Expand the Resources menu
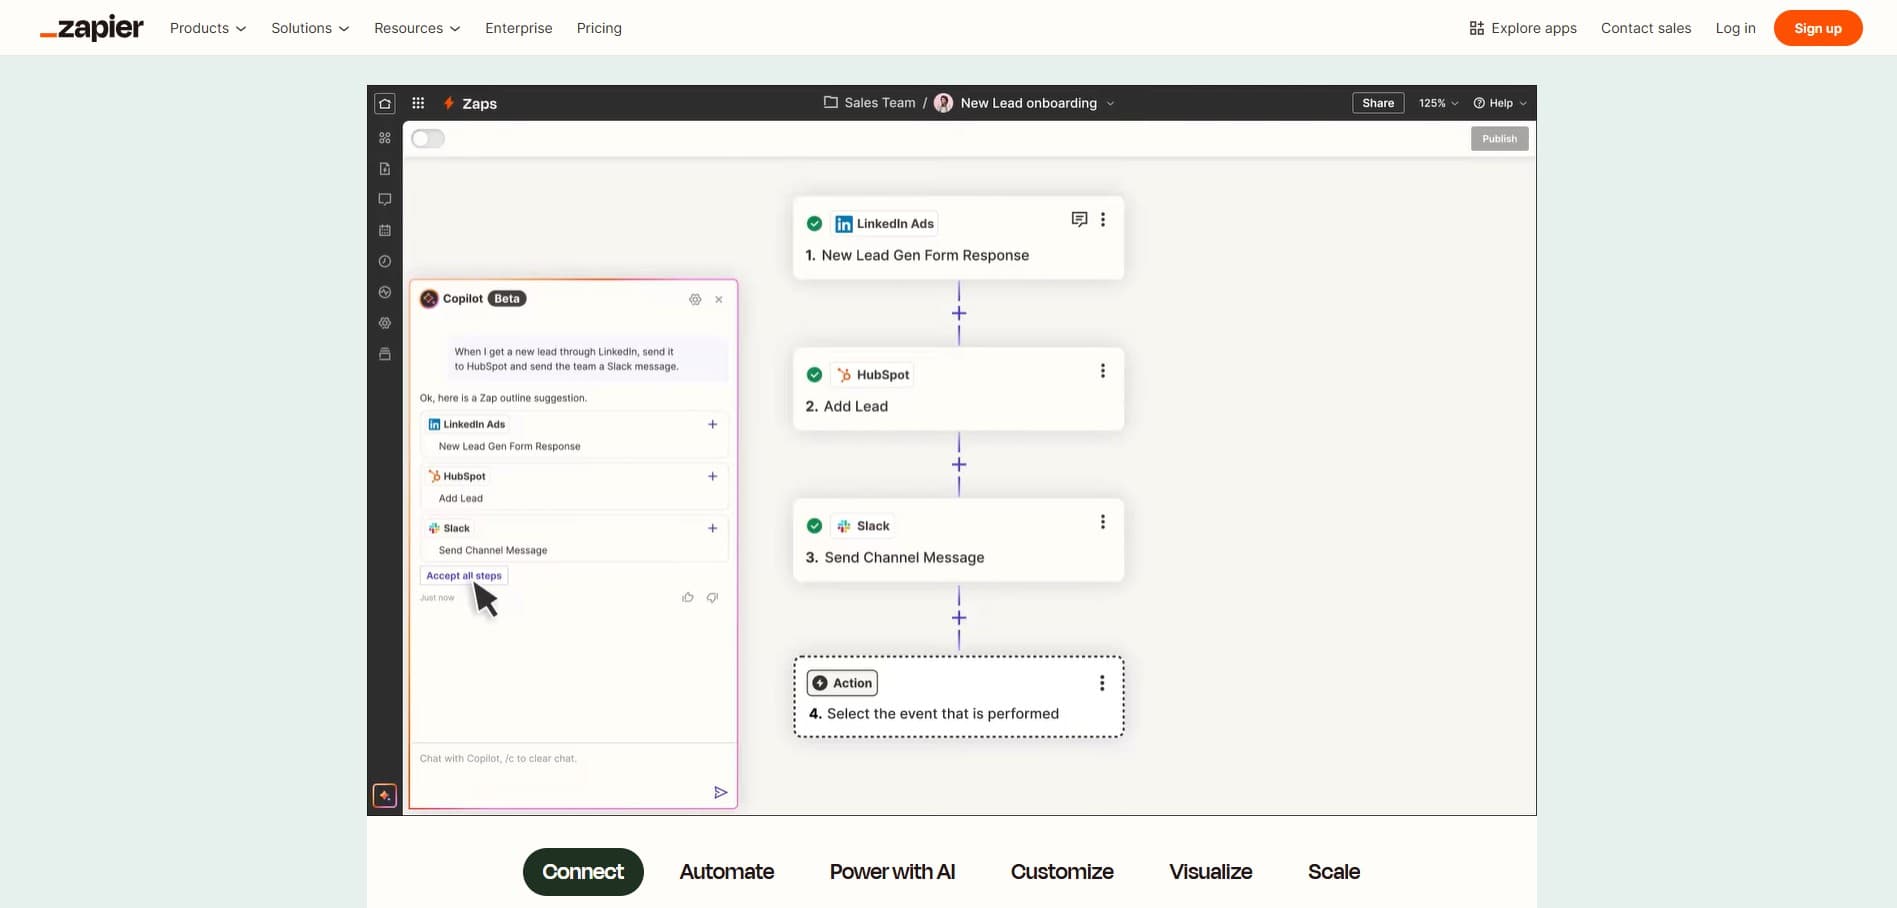The width and height of the screenshot is (1897, 908). (417, 28)
